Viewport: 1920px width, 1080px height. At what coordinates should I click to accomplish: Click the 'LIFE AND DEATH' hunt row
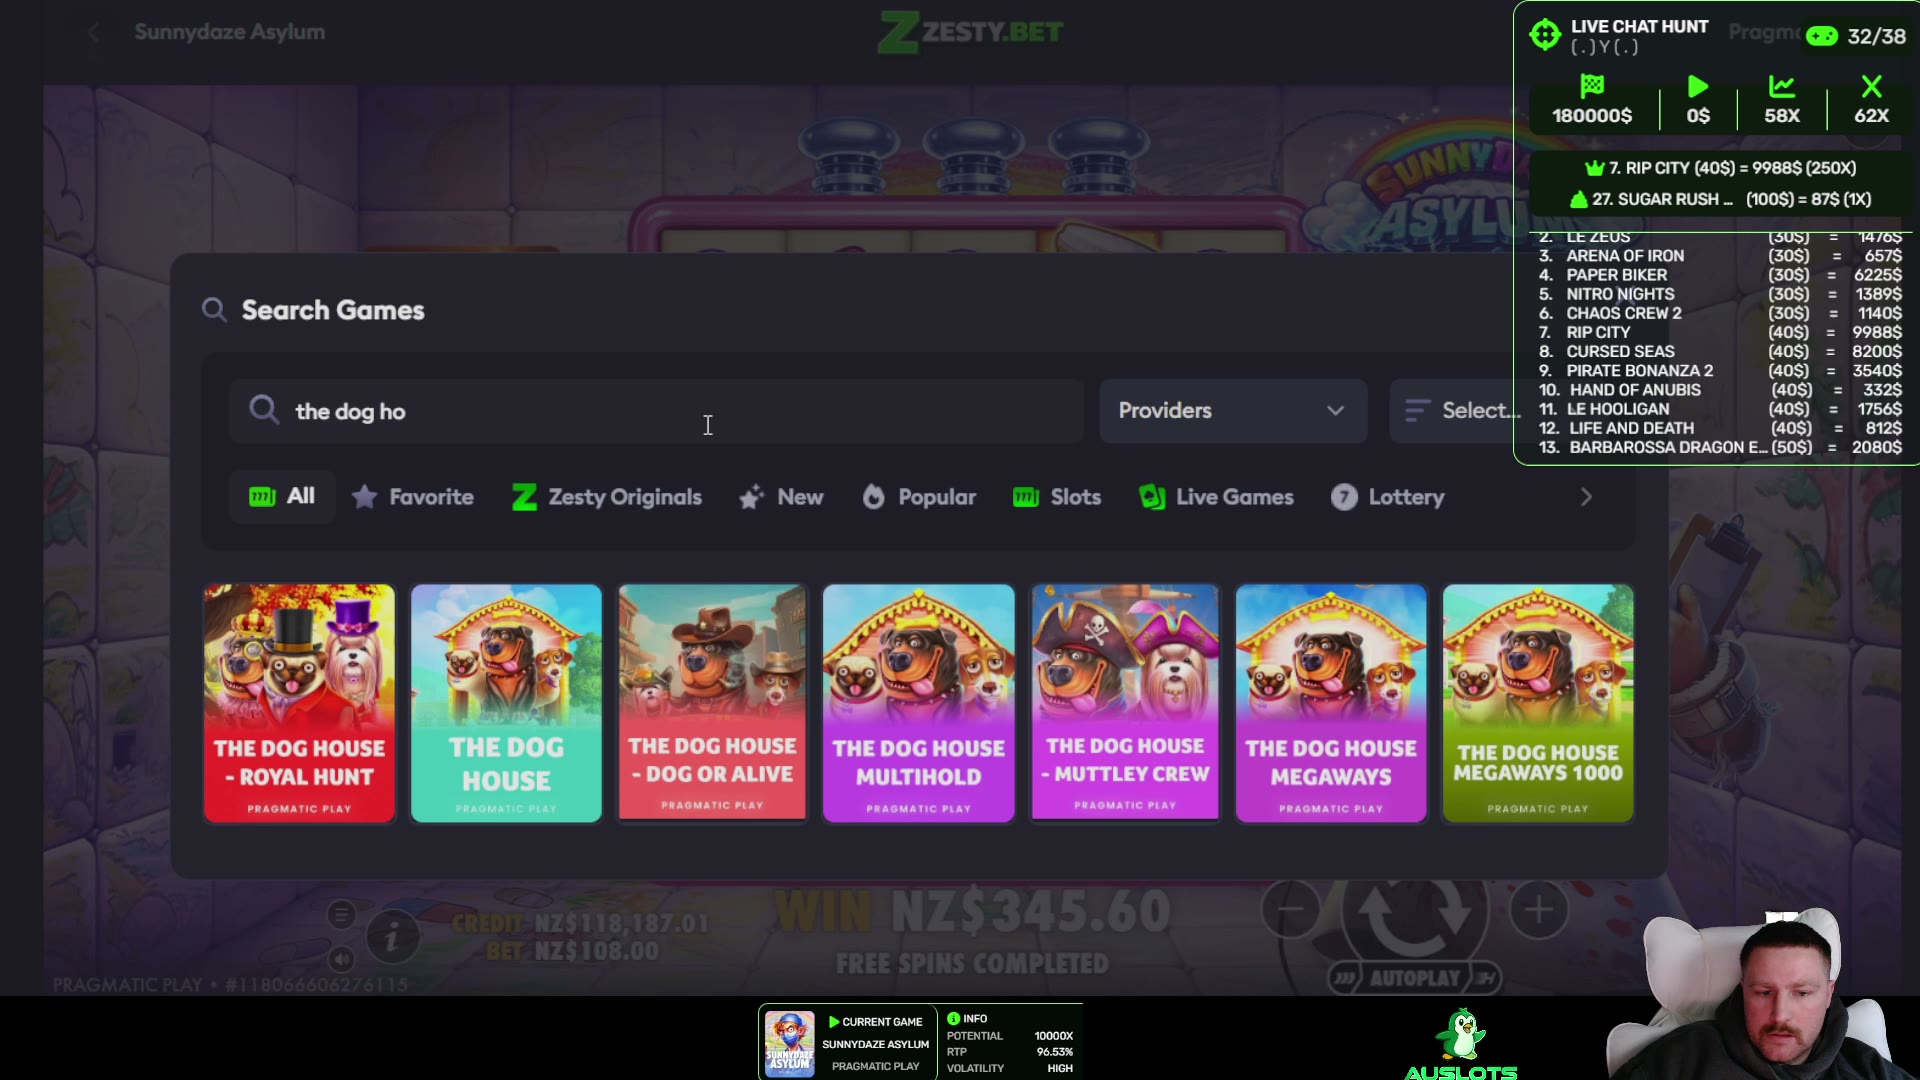1720,428
